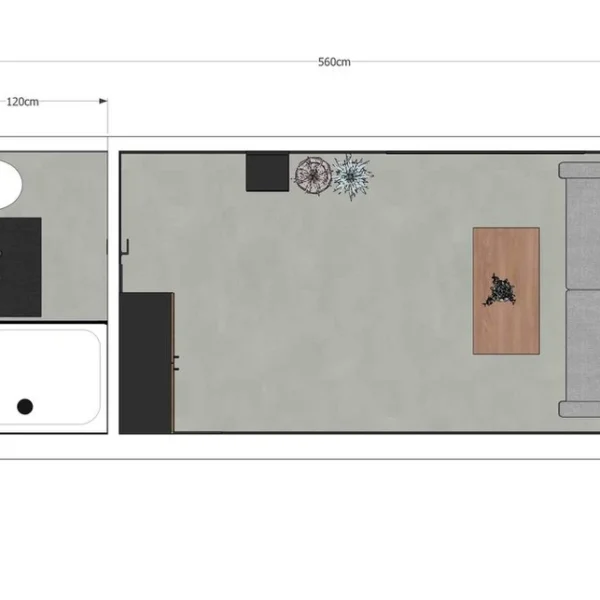600x600 pixels.
Task: Select the brown round plant near top wall
Action: (x=312, y=176)
